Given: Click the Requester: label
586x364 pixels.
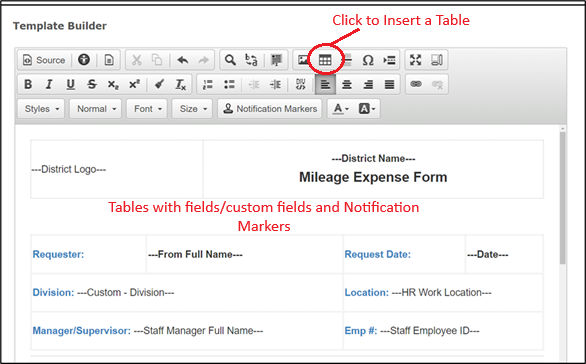Looking at the screenshot, I should 58,254.
